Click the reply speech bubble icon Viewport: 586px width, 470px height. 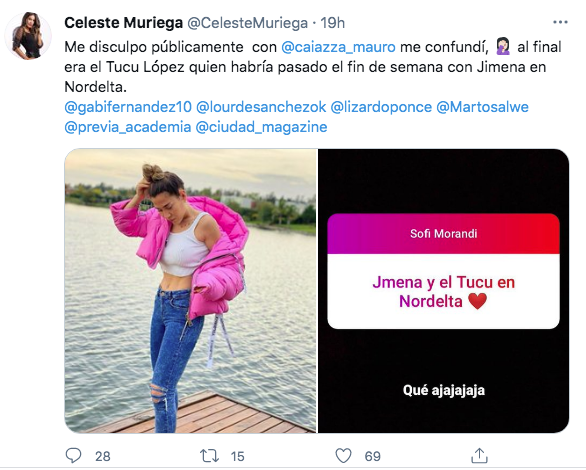(x=73, y=456)
